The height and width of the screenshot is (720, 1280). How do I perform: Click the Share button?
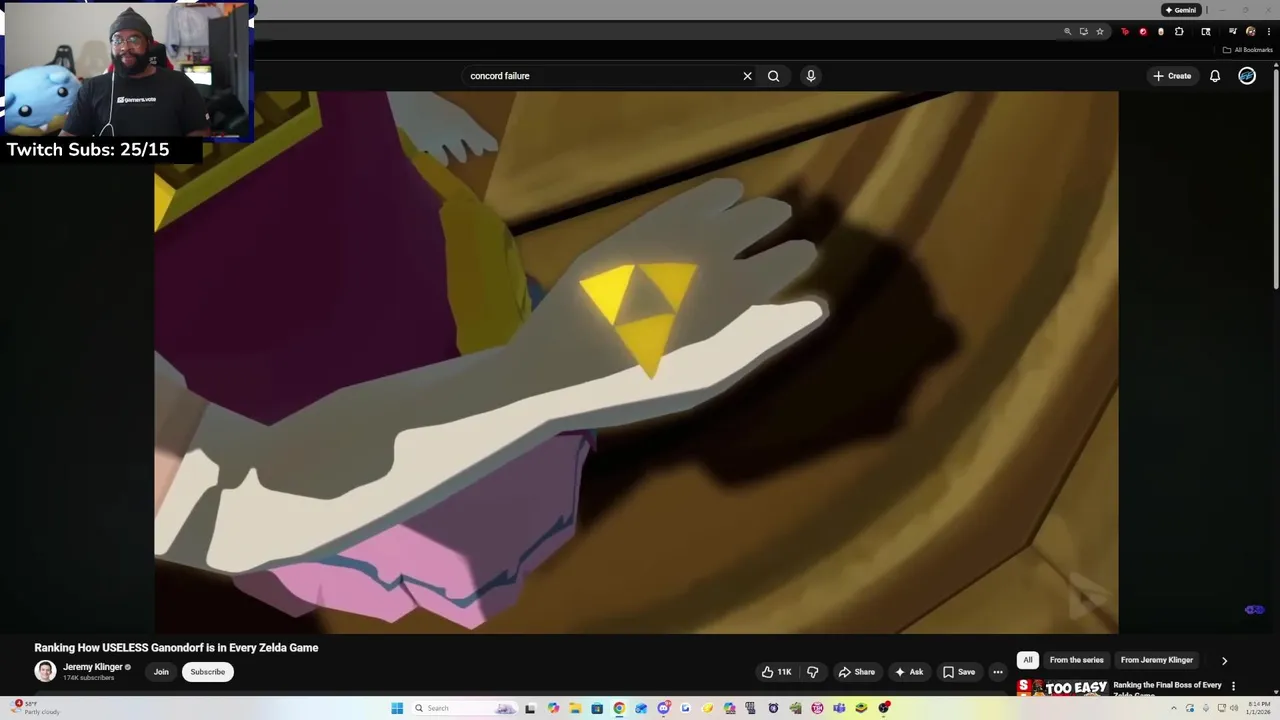point(857,672)
